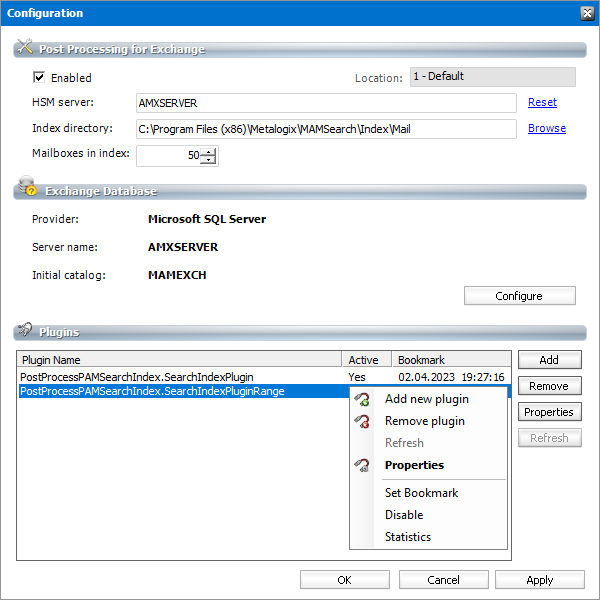
Task: Close the Configuration dialog
Action: (x=587, y=13)
